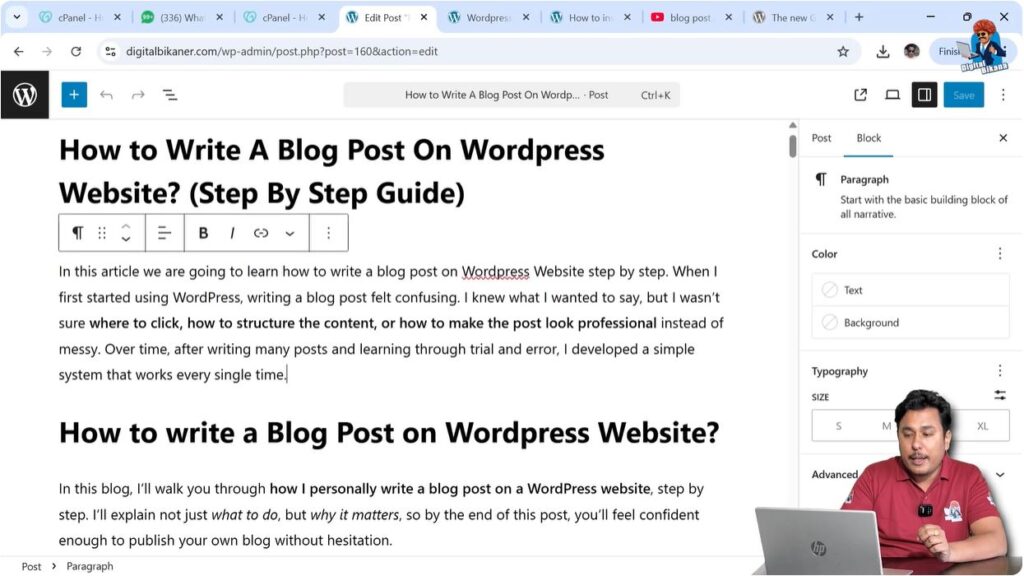Apply Italic formatting in the block toolbar
The image size is (1024, 576).
click(x=232, y=232)
